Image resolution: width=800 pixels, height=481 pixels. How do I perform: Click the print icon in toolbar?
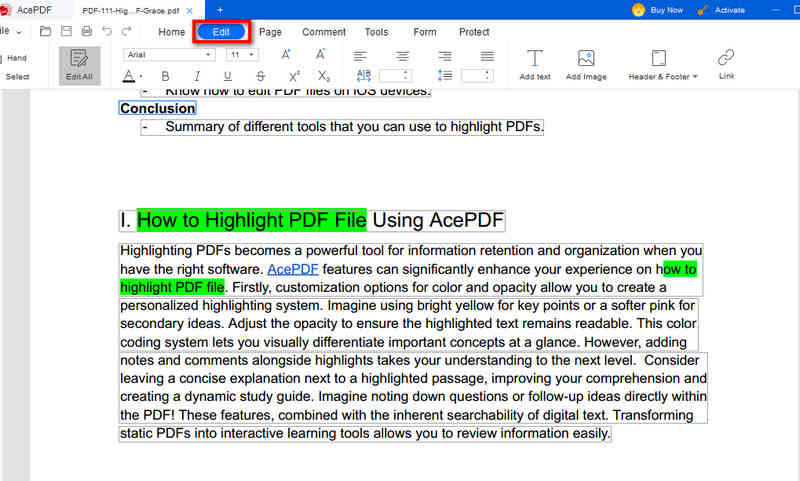pyautogui.click(x=87, y=32)
